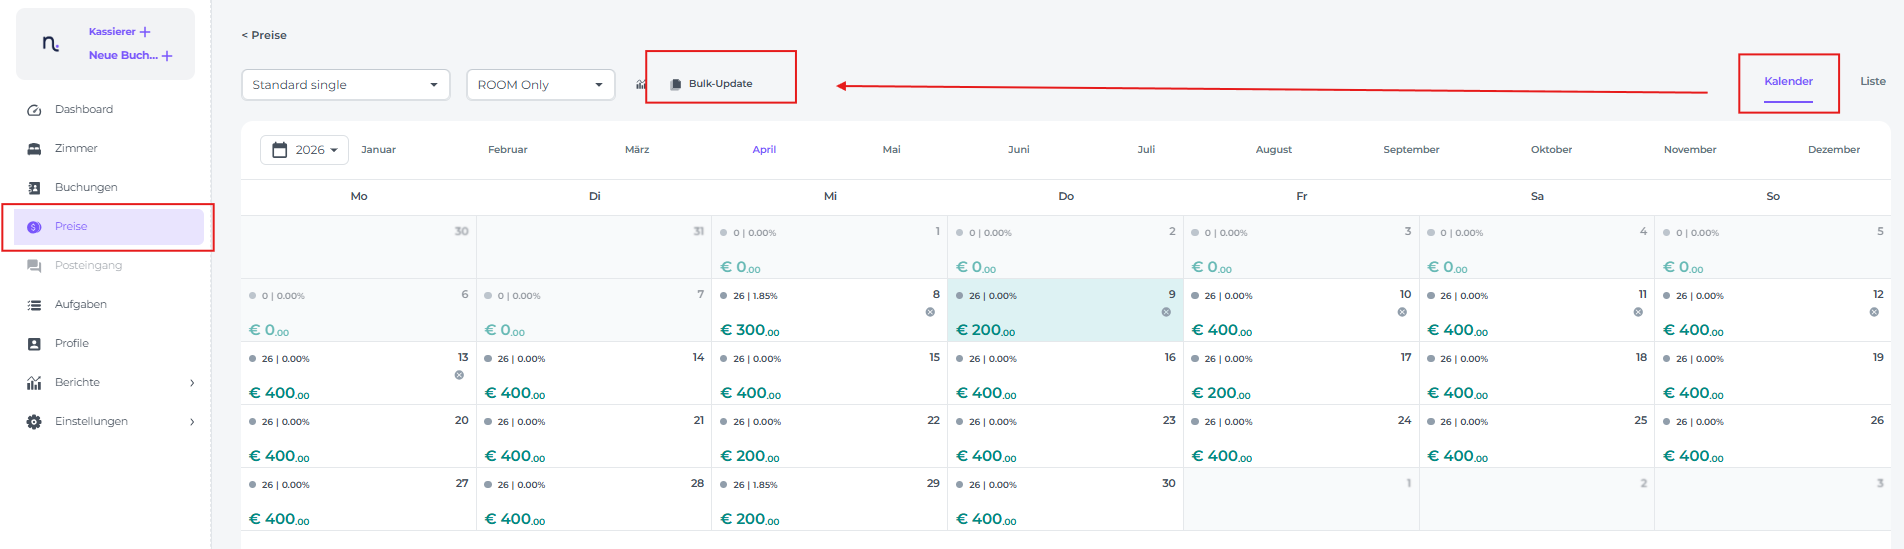The height and width of the screenshot is (549, 1904).
Task: Click the x icon on April 12 cell
Action: pos(1873,312)
